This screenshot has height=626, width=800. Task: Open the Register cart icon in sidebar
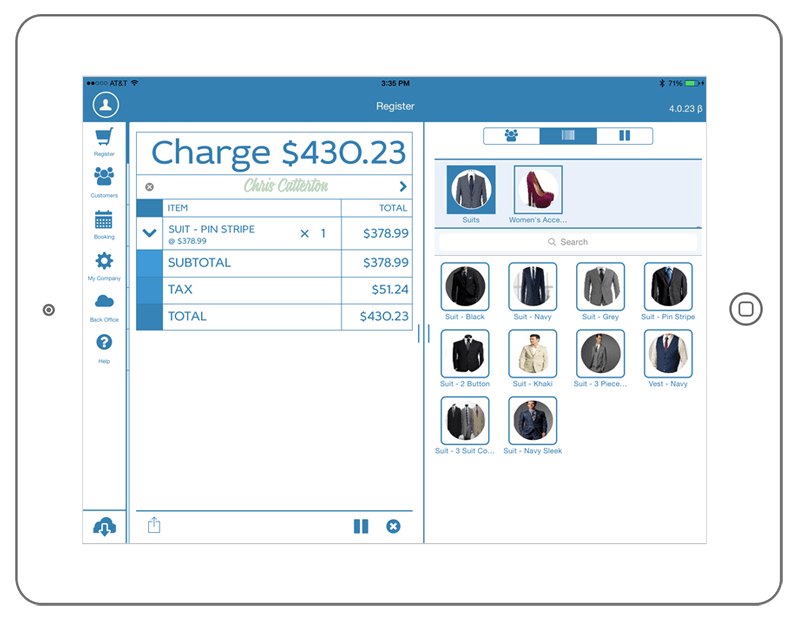click(104, 138)
